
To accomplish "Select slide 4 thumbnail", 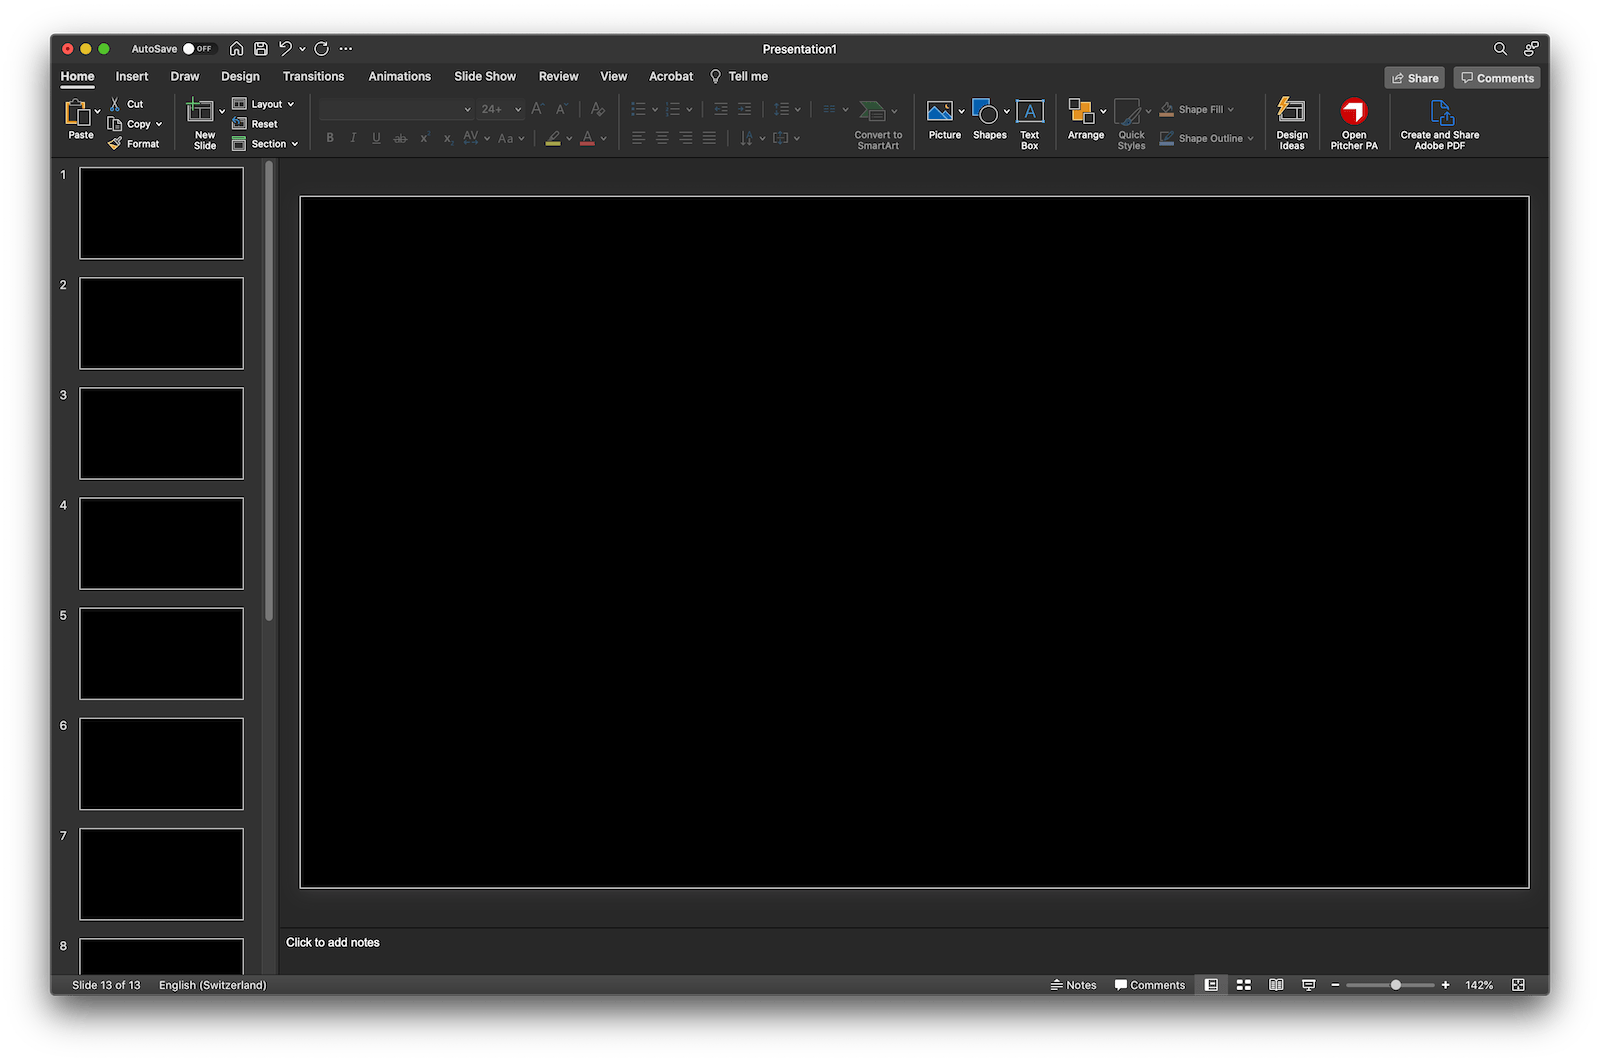I will tap(160, 543).
